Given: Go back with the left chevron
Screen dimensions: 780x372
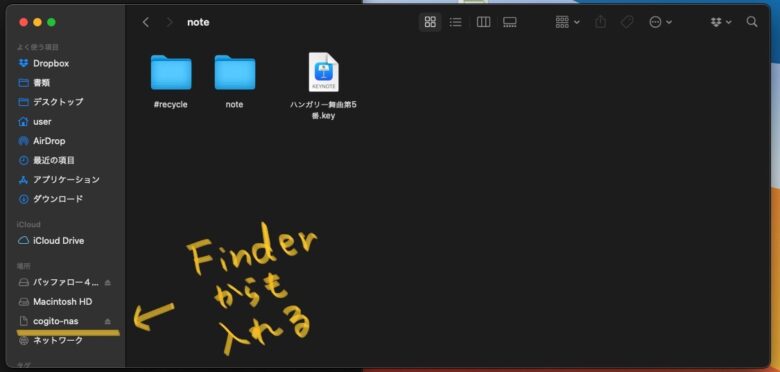Looking at the screenshot, I should click(x=145, y=22).
